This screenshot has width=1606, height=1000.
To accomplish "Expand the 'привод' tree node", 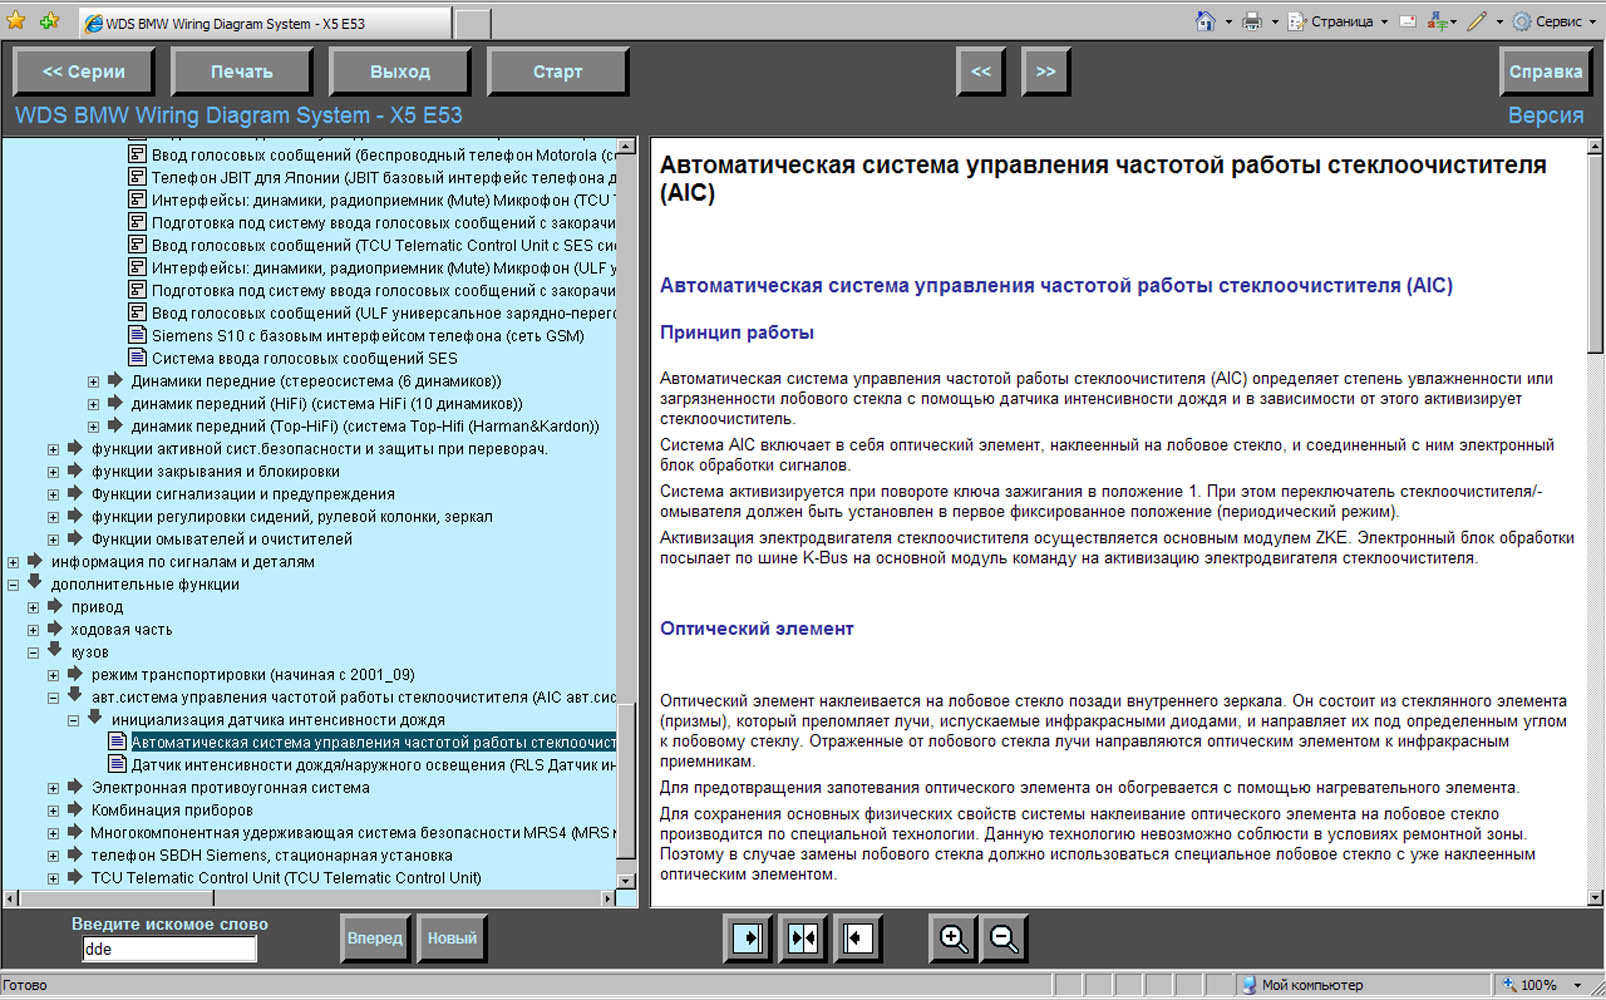I will tap(33, 607).
